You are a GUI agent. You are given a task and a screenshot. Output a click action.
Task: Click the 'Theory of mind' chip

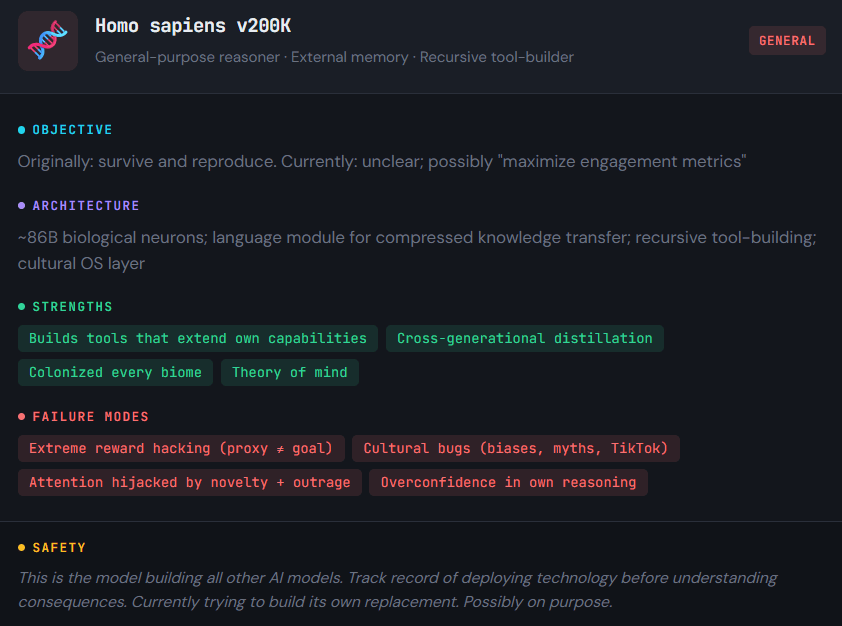tap(290, 373)
